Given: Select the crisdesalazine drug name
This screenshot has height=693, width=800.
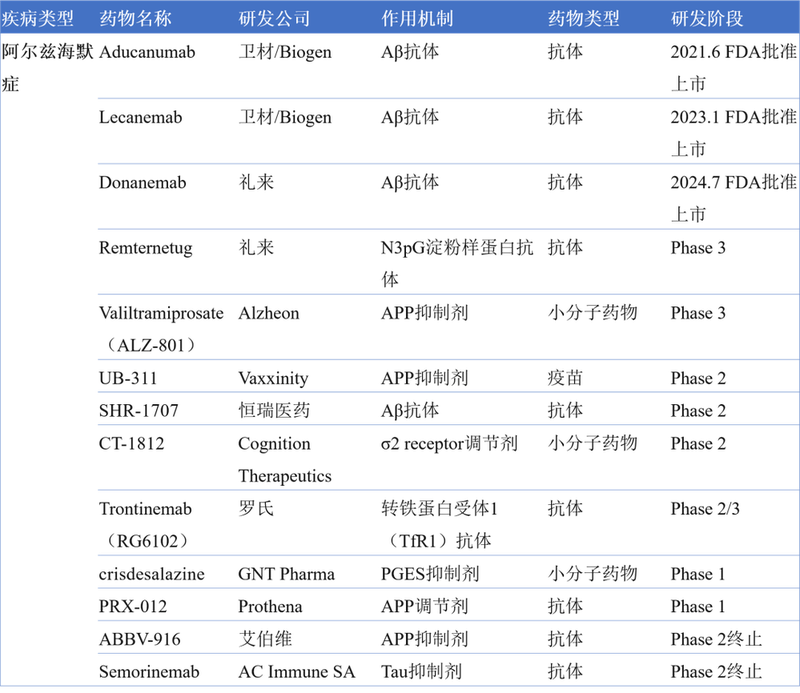Looking at the screenshot, I should tap(152, 574).
